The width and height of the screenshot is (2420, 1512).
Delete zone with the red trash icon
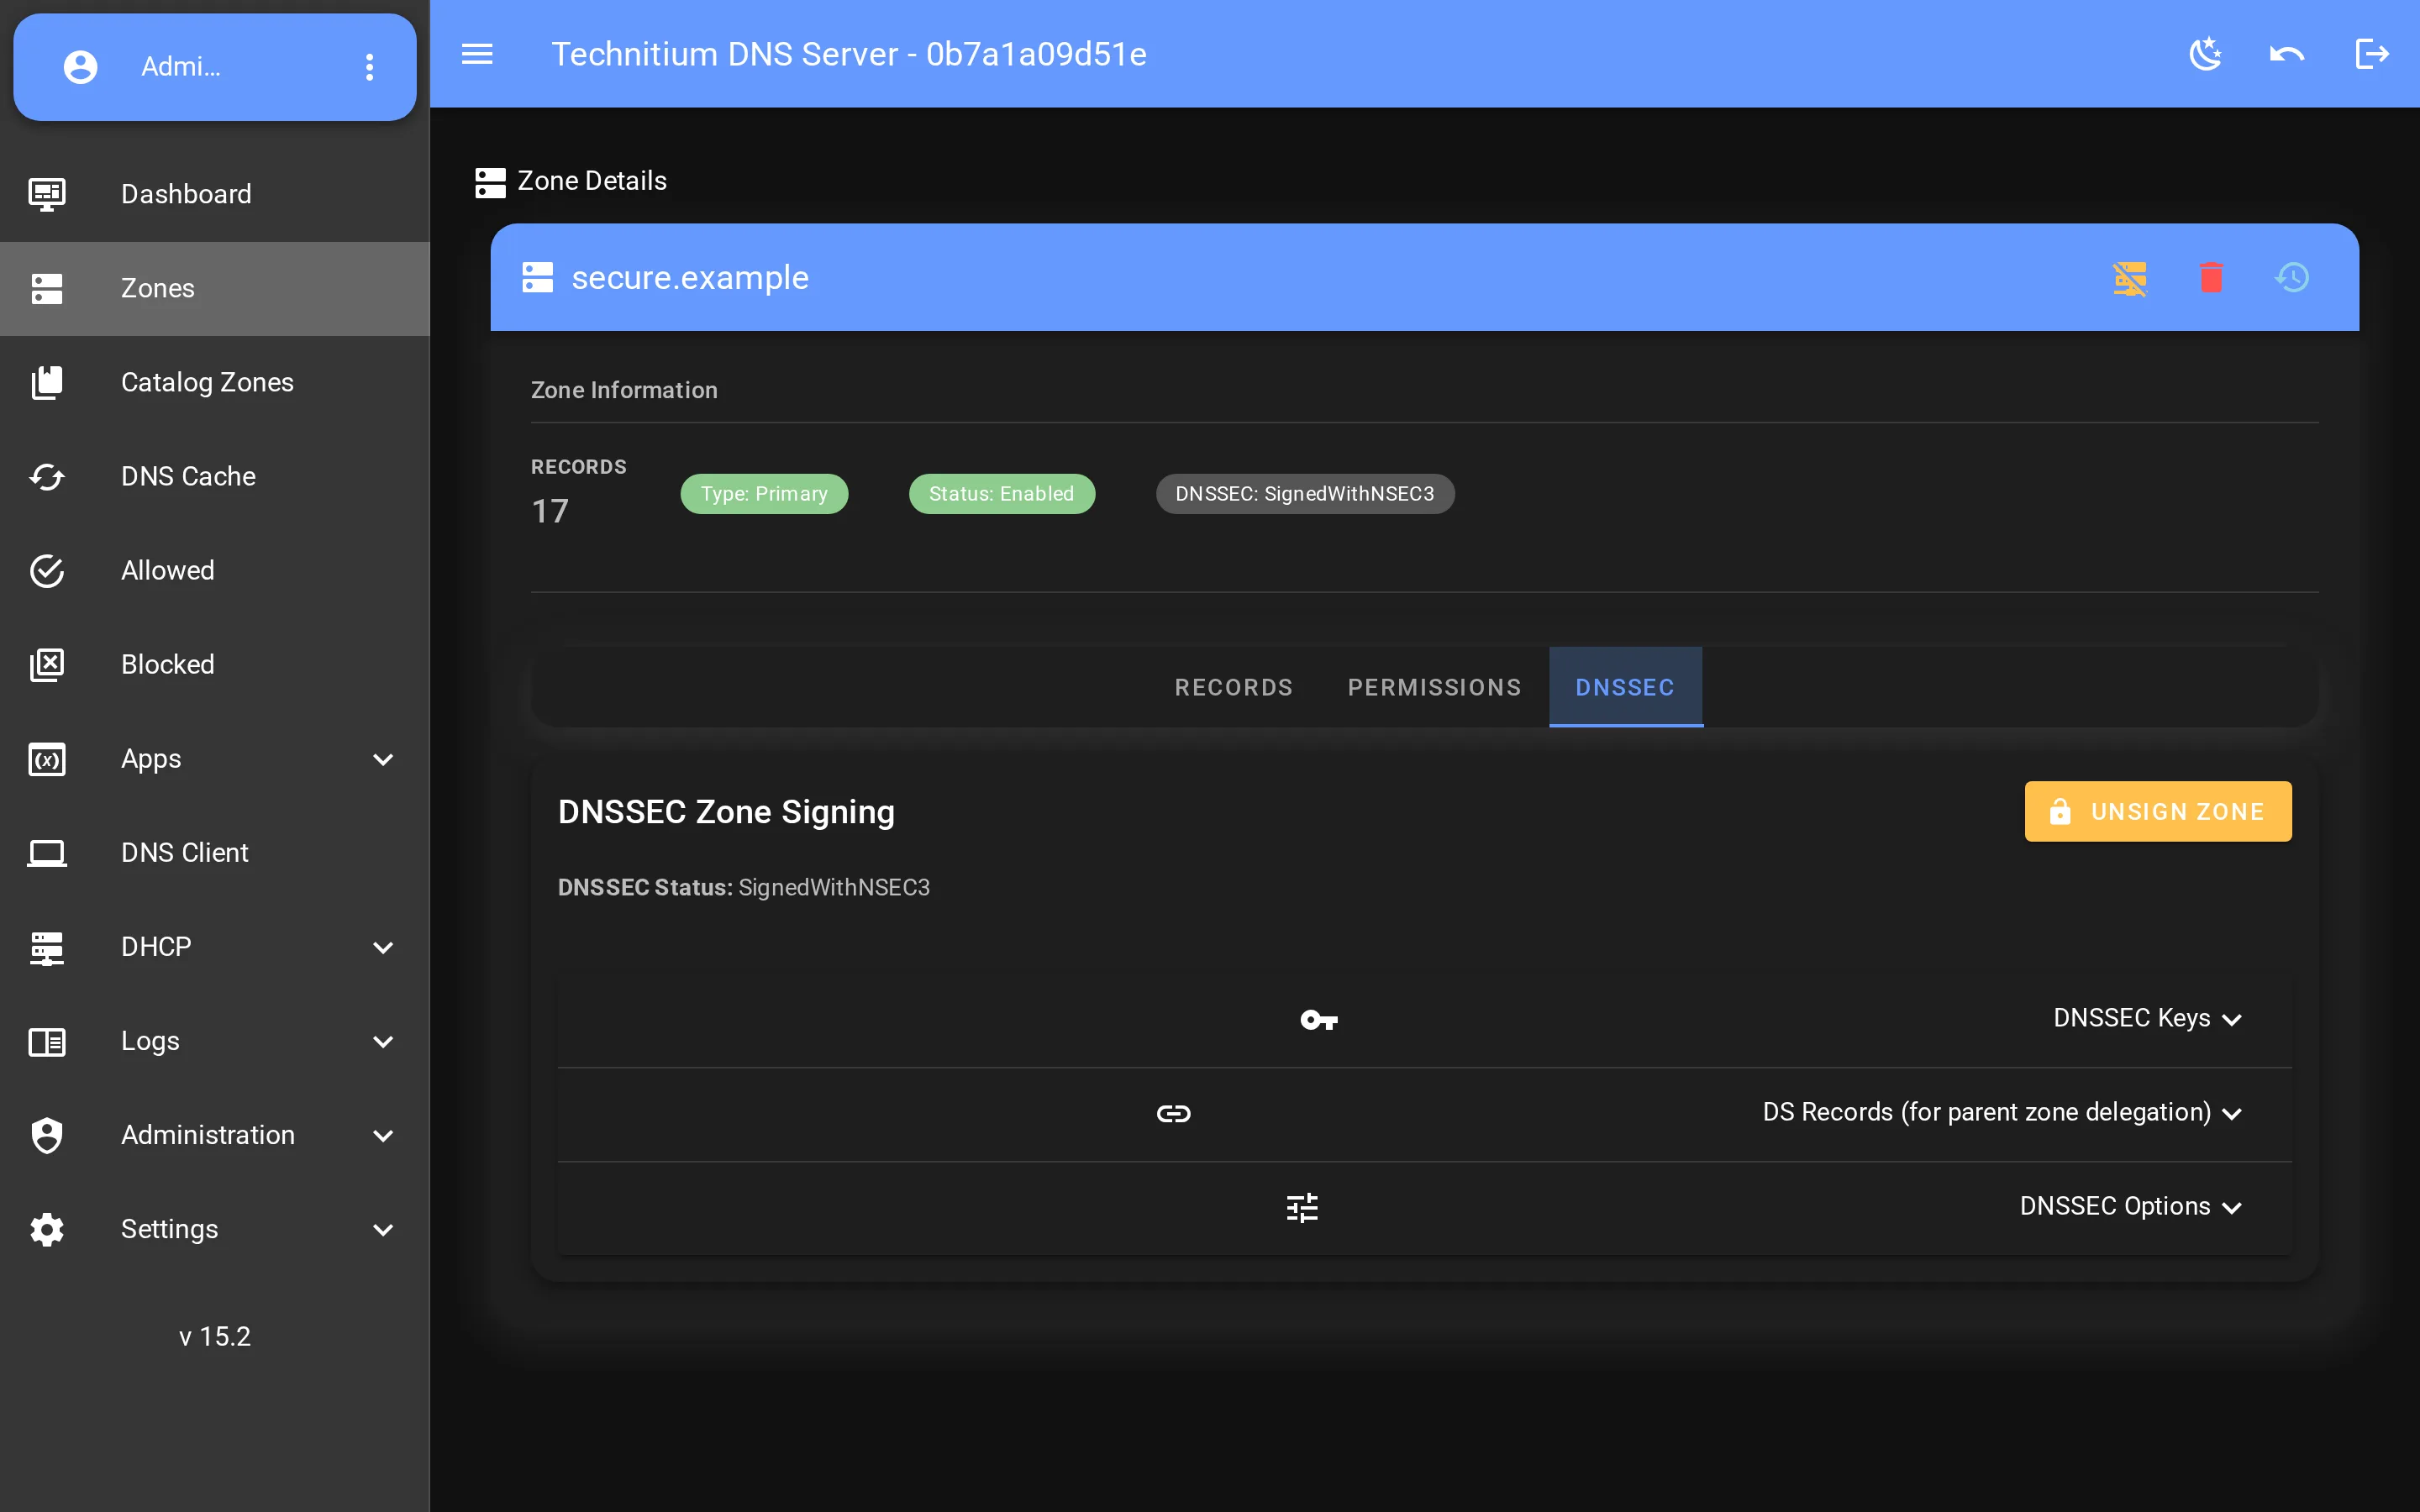click(x=2211, y=277)
